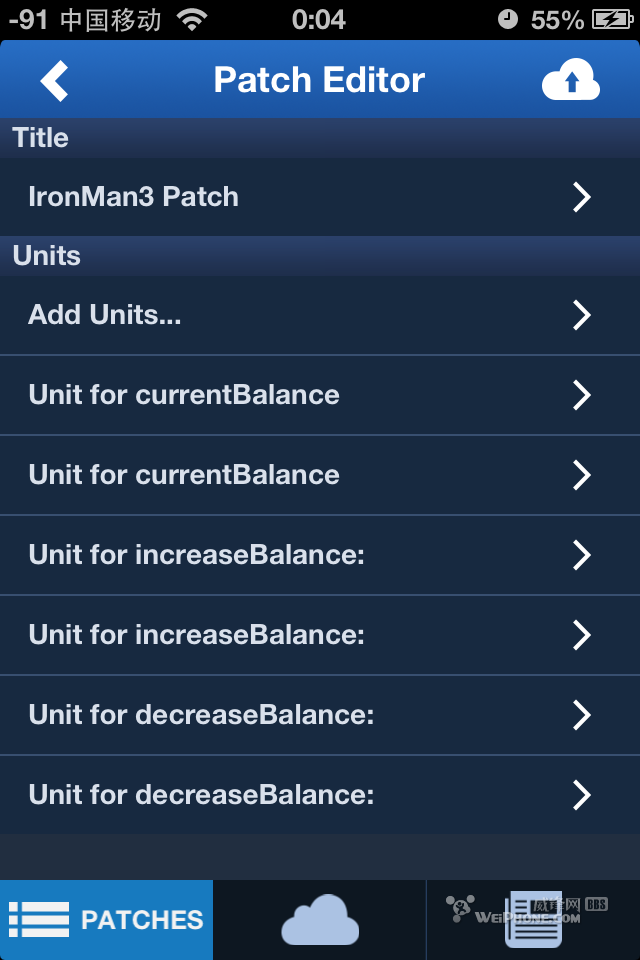Open the second Unit for currentBalance chevron
The image size is (640, 960).
coord(582,475)
